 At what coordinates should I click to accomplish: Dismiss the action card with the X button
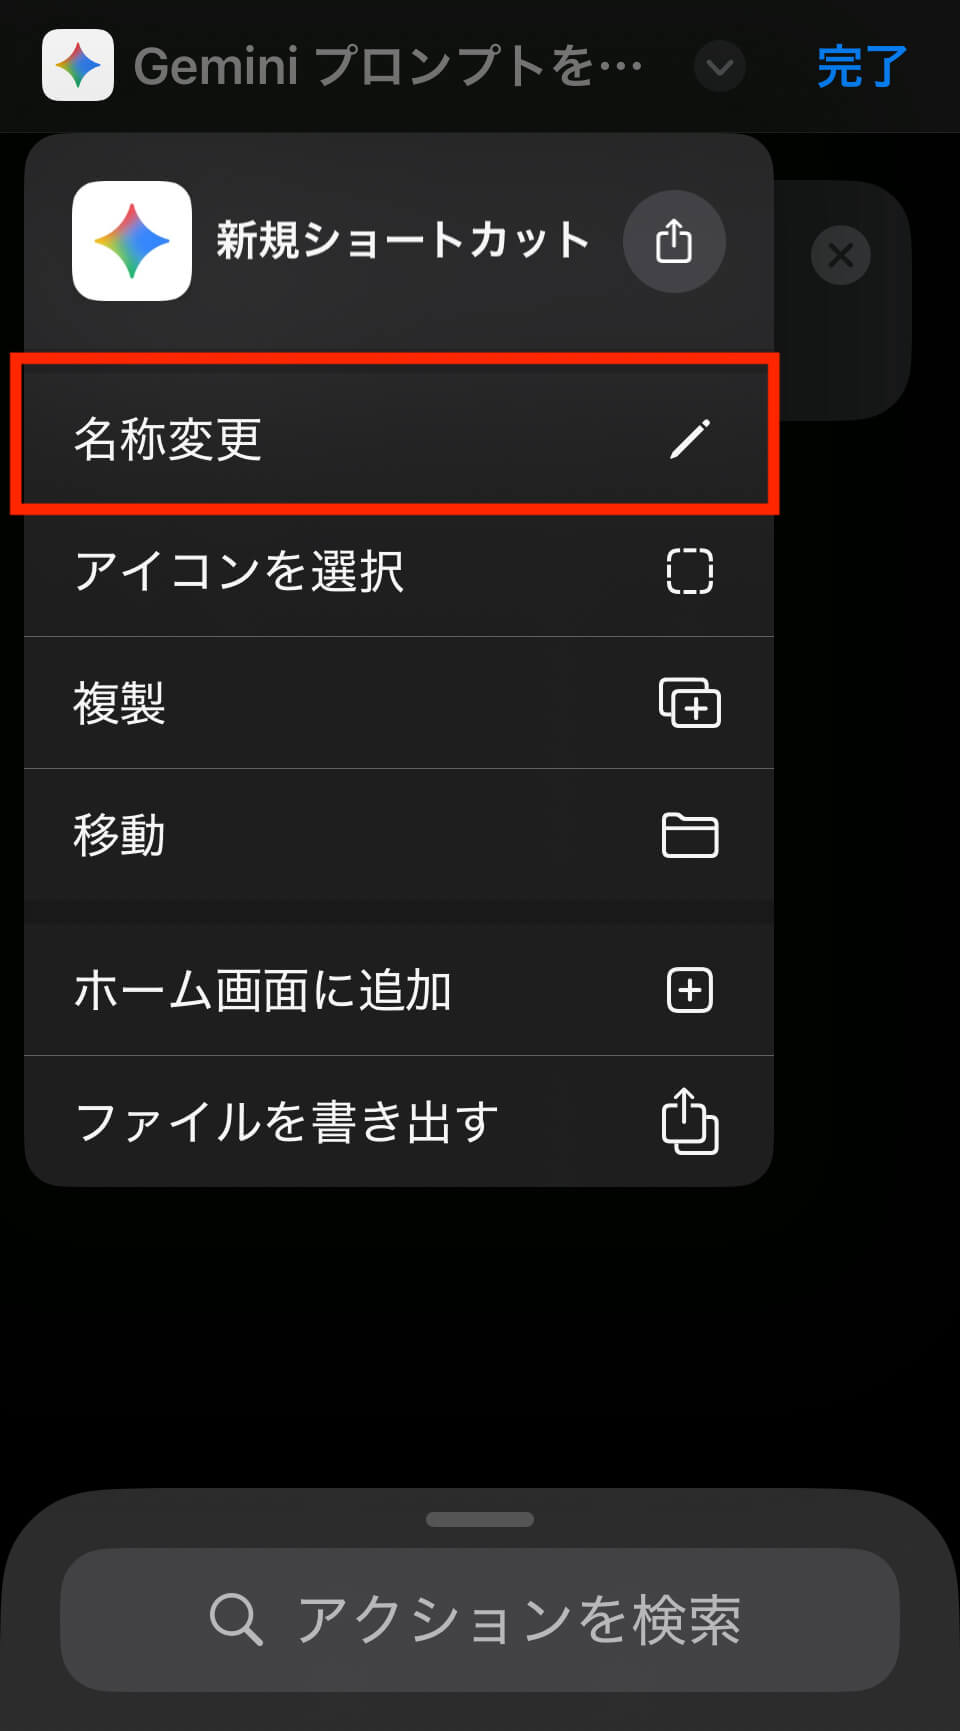point(841,255)
